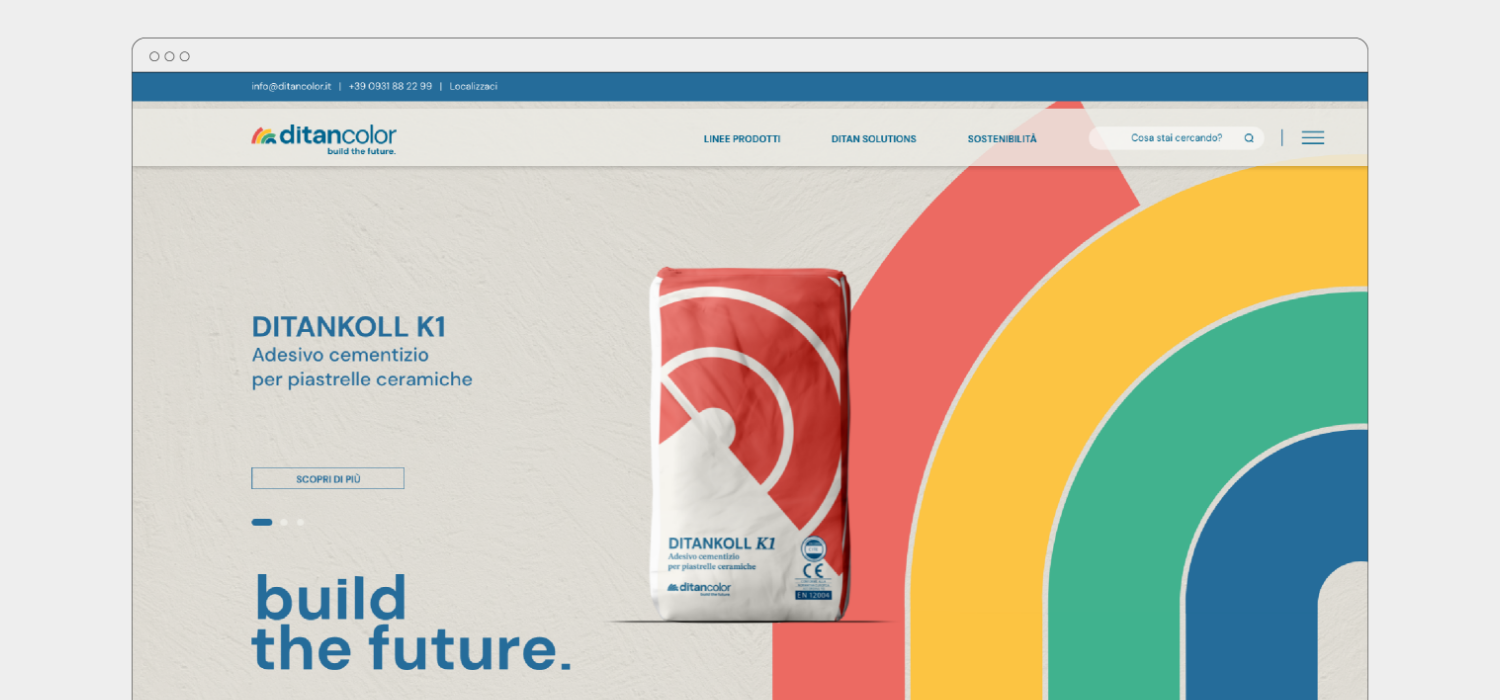Click the ditancolor logo on the bag
This screenshot has width=1500, height=700.
(x=699, y=587)
